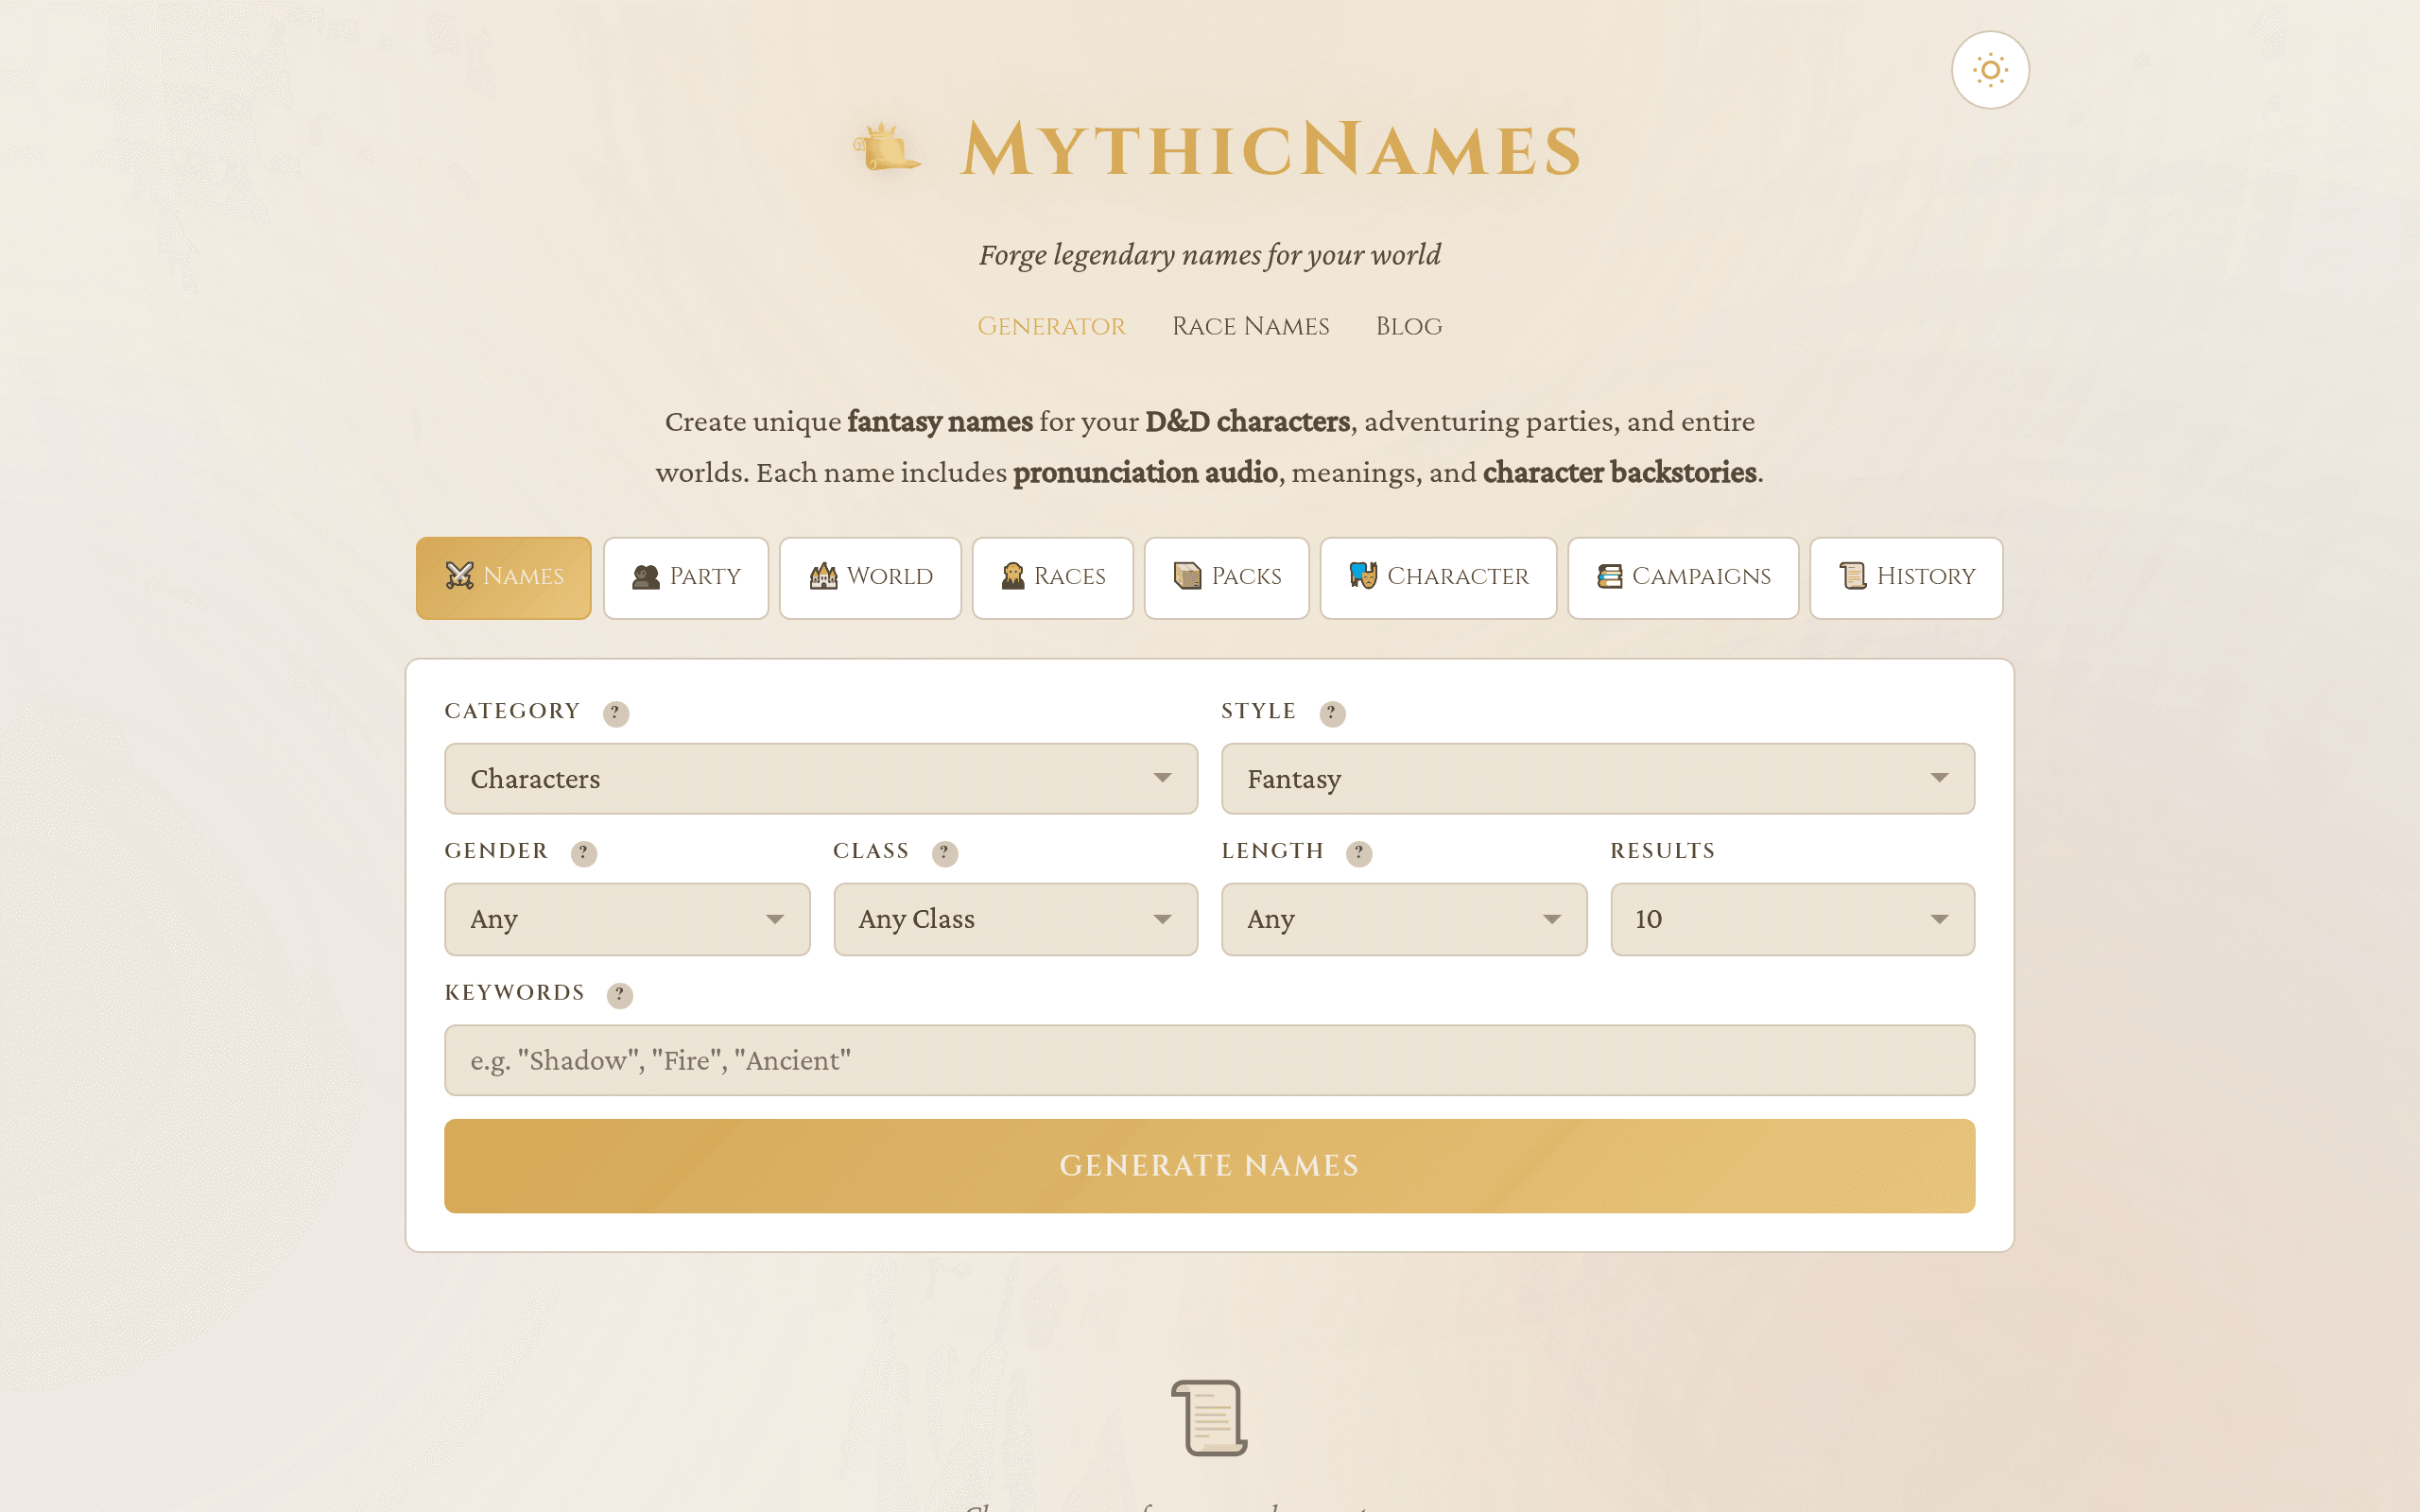Click the Character shield icon
Image resolution: width=2420 pixels, height=1512 pixels.
pos(1363,577)
